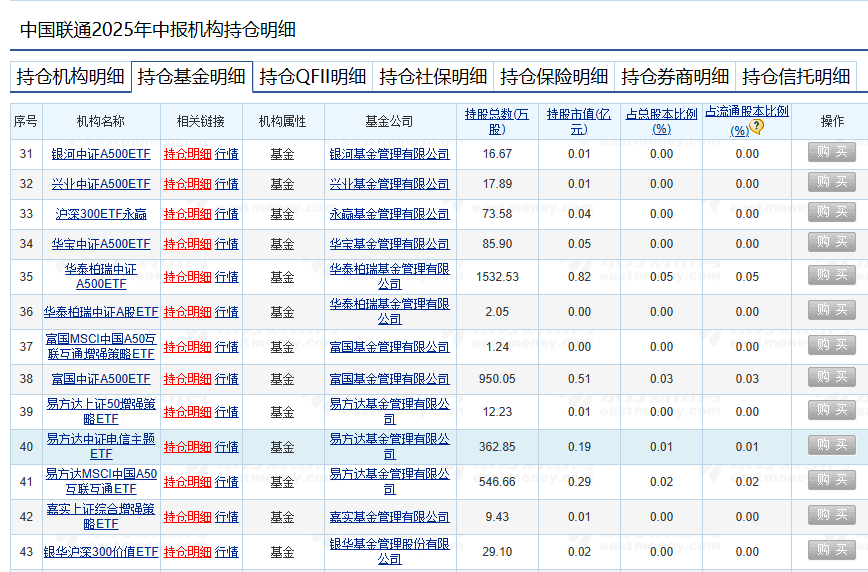
Task: Click 行情 for 银河中证A500ETF row
Action: click(226, 154)
